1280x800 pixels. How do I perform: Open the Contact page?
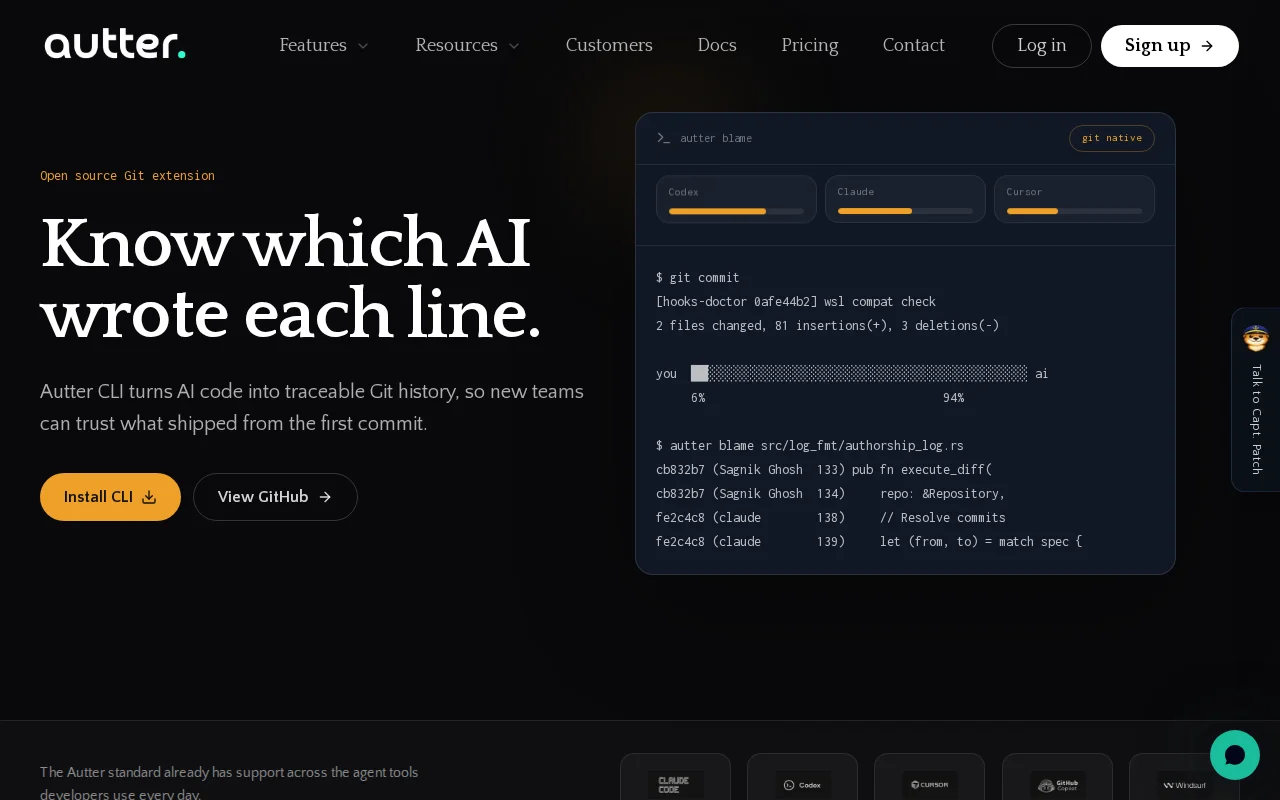coord(914,45)
